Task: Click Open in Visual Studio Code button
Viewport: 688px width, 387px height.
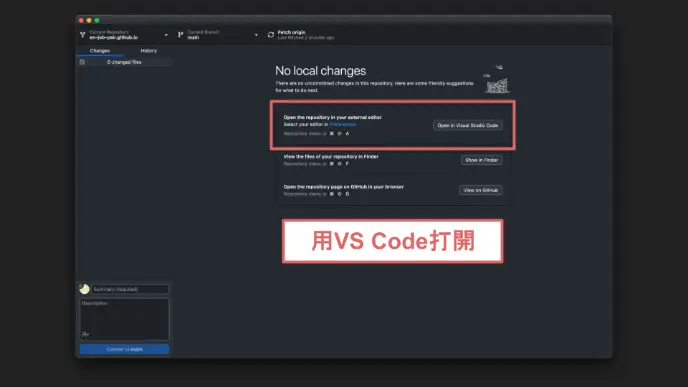Action: pyautogui.click(x=468, y=125)
